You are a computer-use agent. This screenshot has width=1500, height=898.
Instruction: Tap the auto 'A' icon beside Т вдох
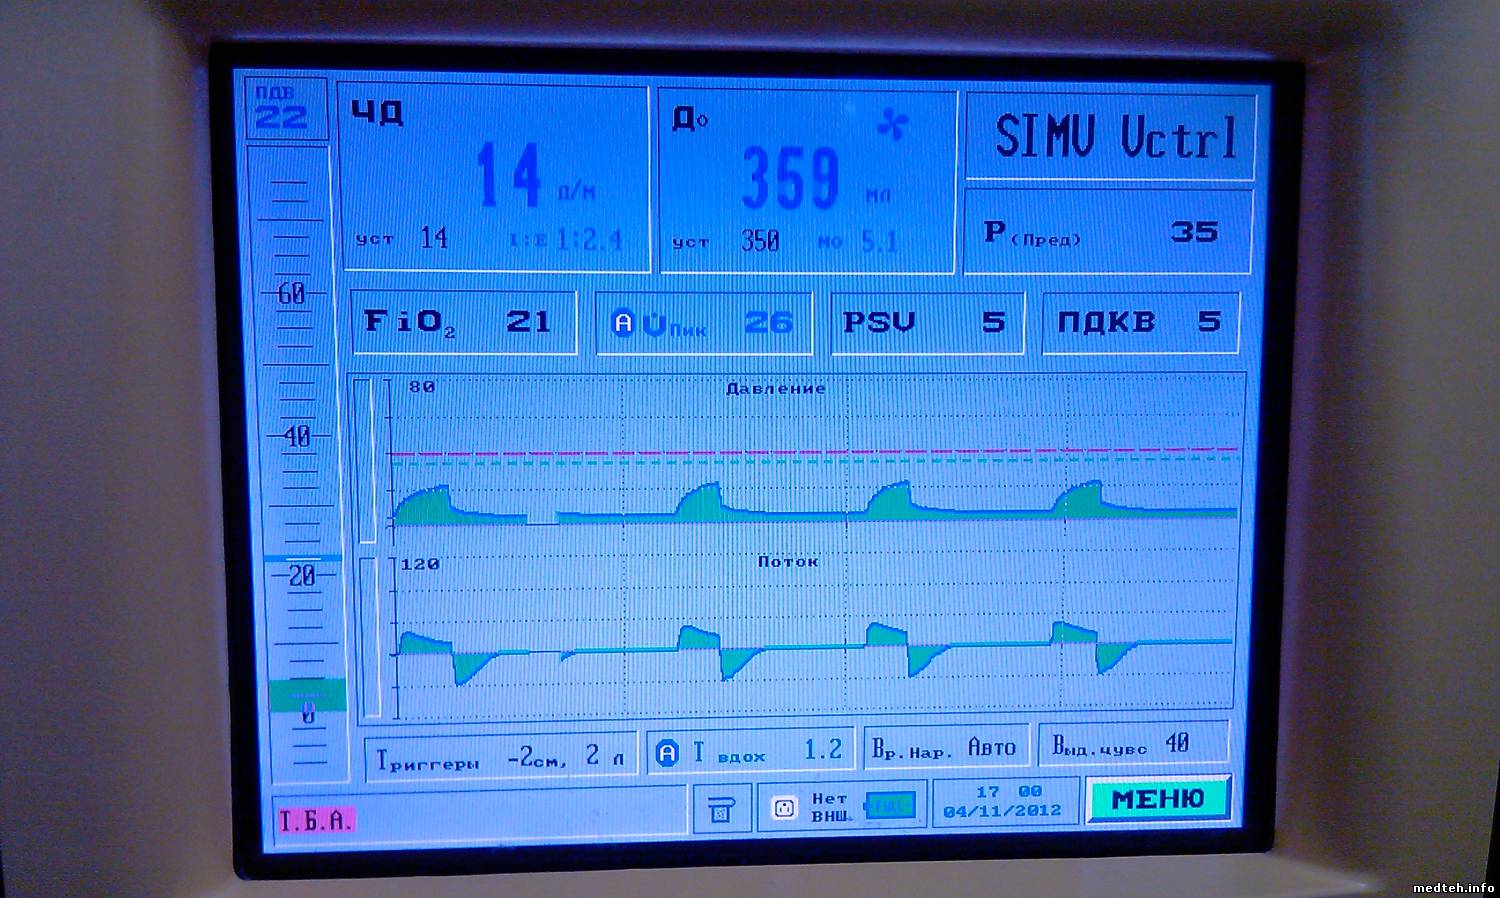pyautogui.click(x=667, y=754)
